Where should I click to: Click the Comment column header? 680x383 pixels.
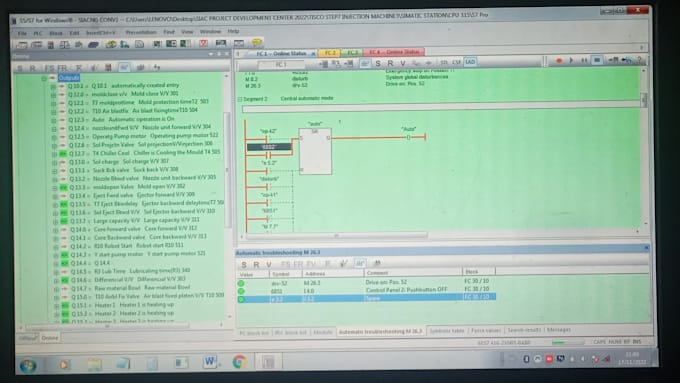pyautogui.click(x=413, y=273)
